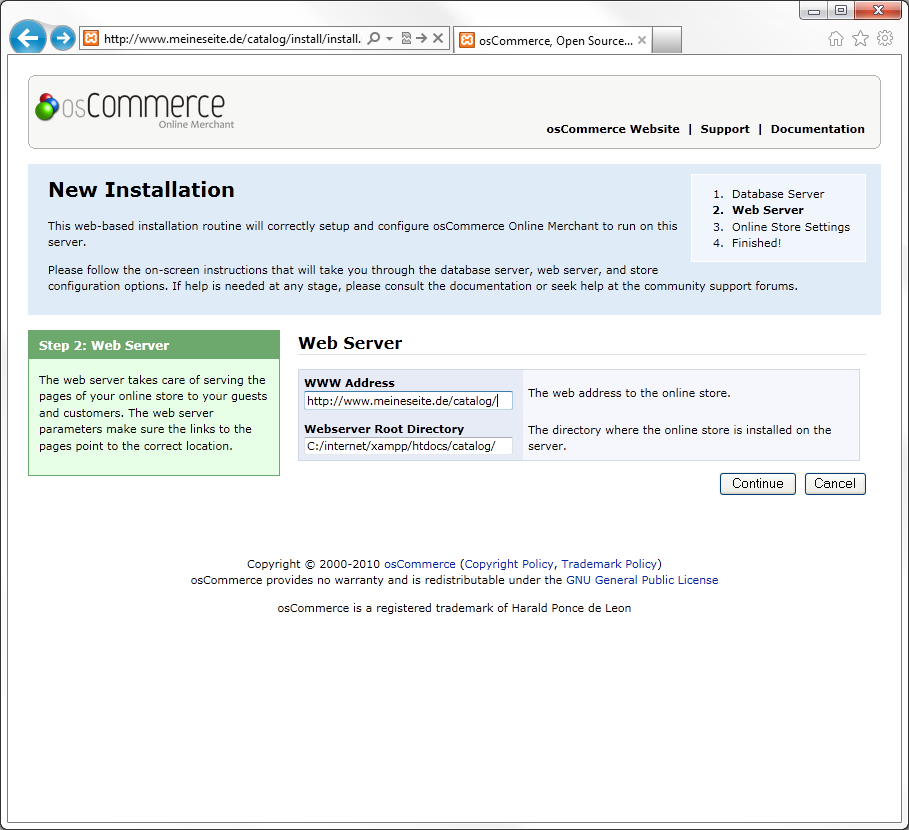
Task: Open the address bar autocomplete dropdown arrow
Action: pyautogui.click(x=390, y=39)
